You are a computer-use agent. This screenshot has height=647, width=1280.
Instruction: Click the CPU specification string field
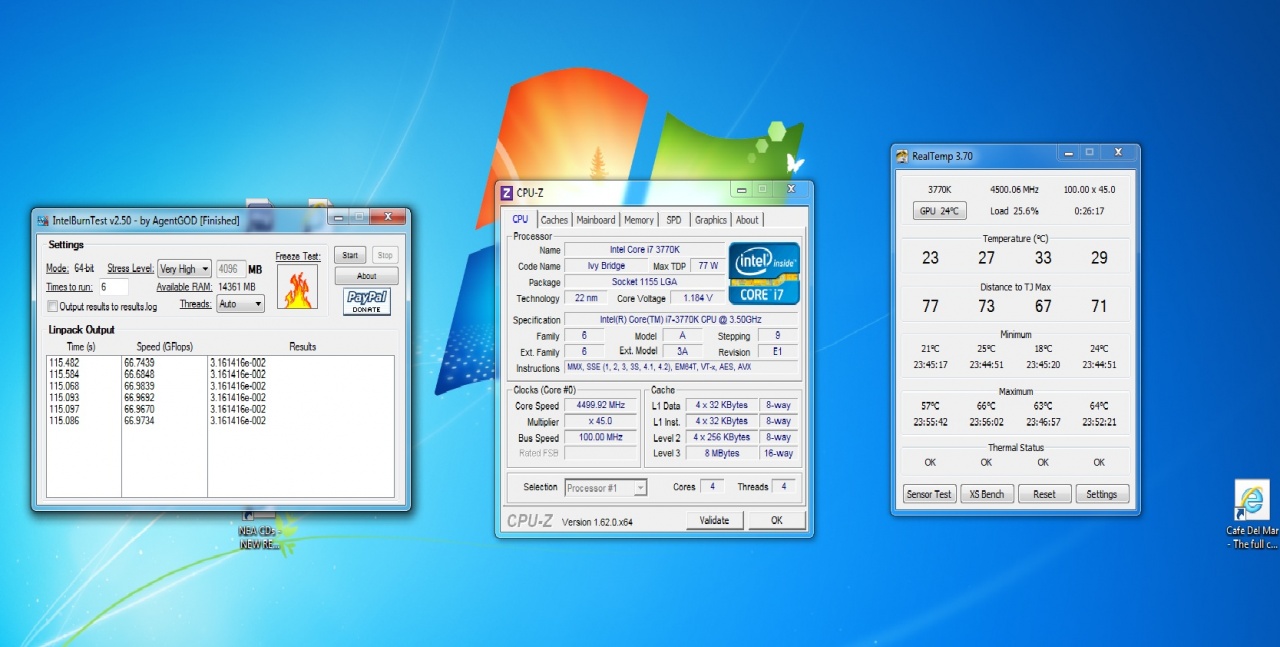tap(681, 320)
